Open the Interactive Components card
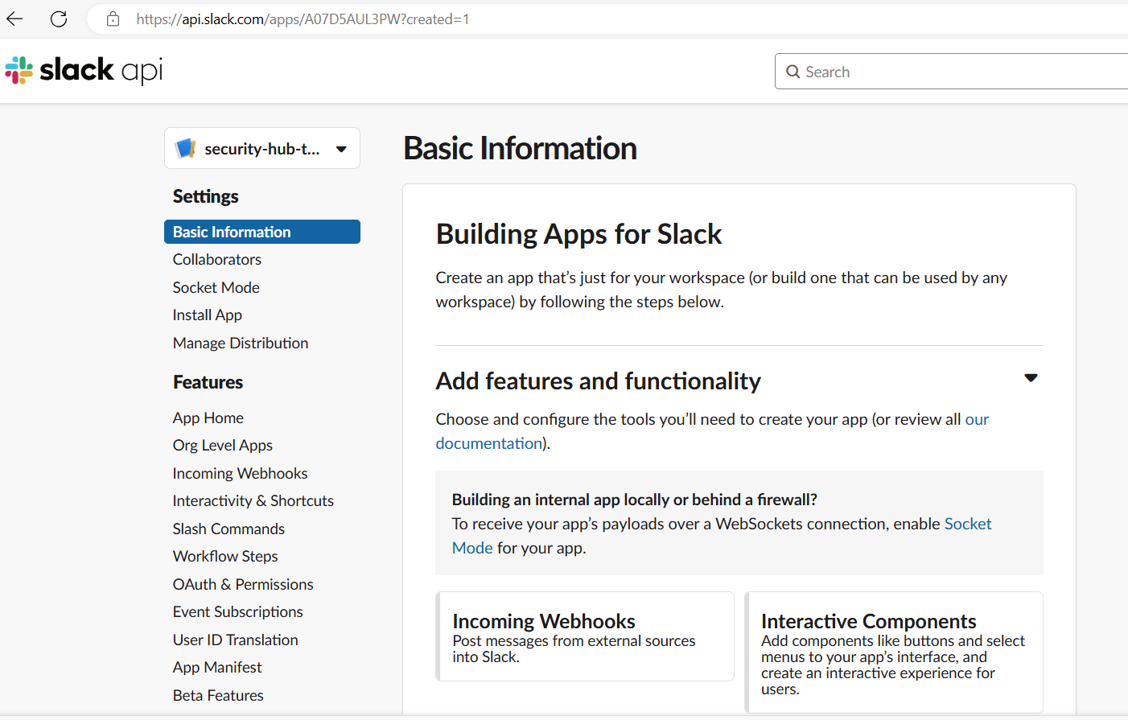This screenshot has width=1128, height=720. click(894, 652)
